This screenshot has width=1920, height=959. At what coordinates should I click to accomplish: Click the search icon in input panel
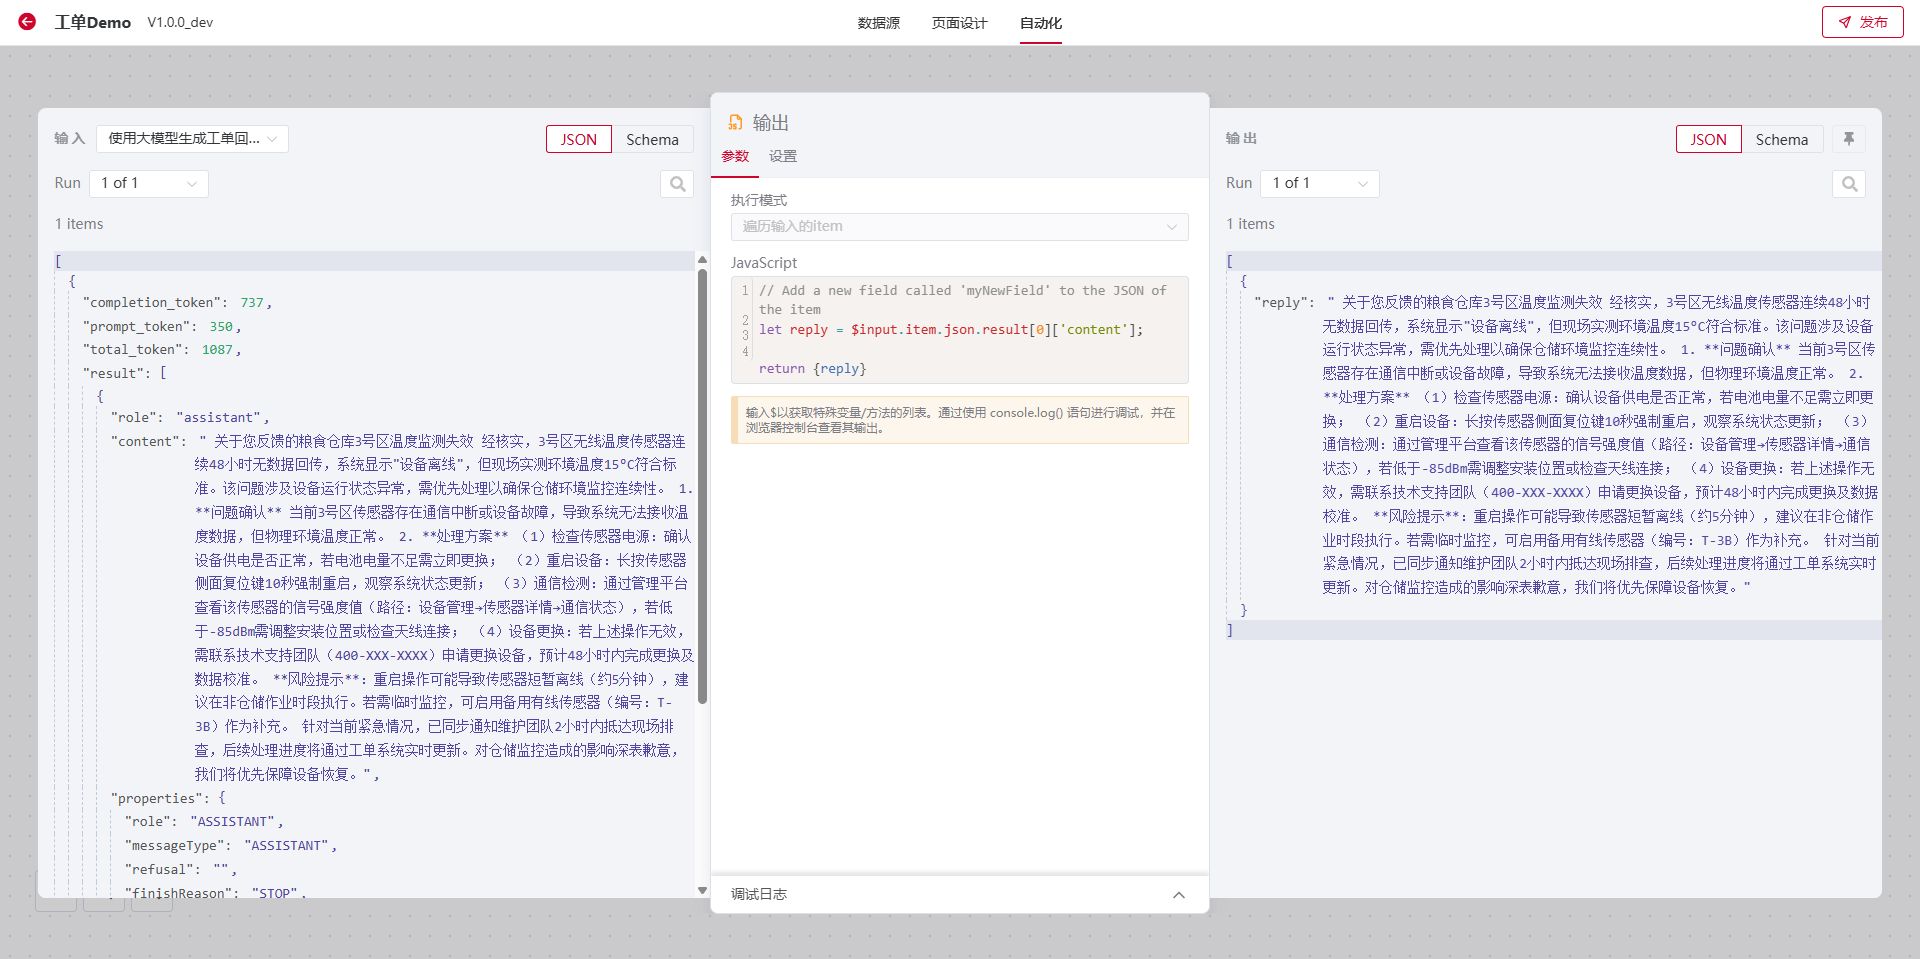[677, 184]
